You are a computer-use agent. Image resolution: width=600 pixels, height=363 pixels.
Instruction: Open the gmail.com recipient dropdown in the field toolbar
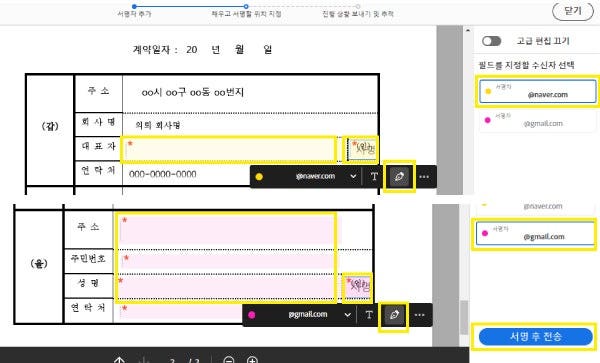(x=347, y=315)
